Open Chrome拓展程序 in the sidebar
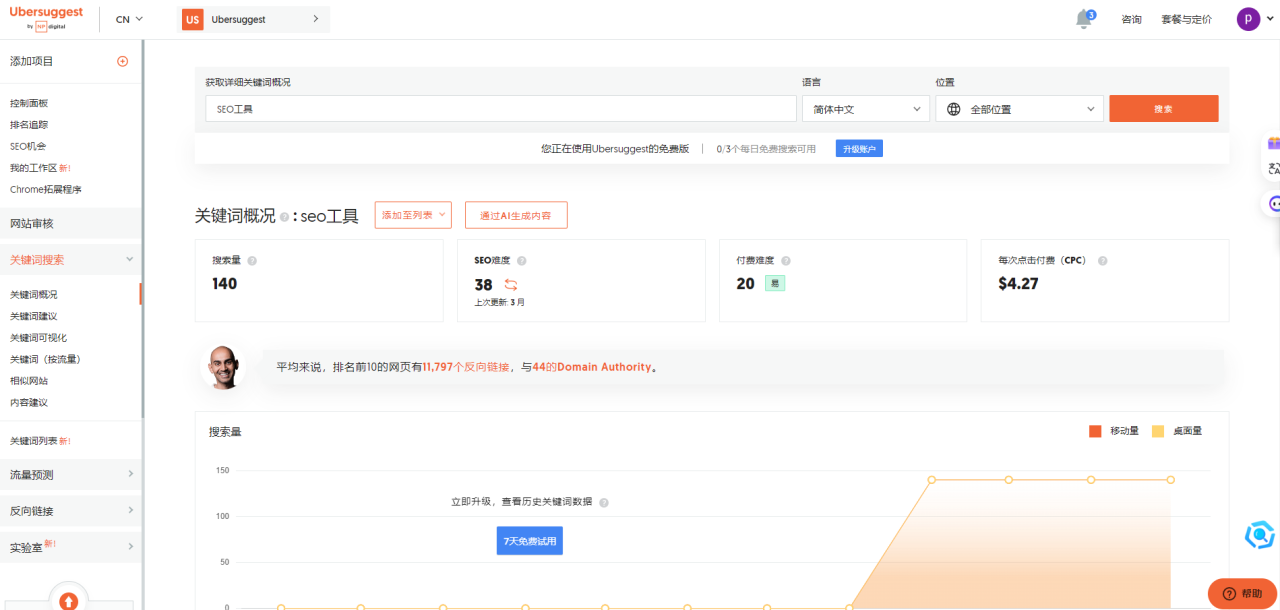The image size is (1280, 610). pyautogui.click(x=46, y=189)
